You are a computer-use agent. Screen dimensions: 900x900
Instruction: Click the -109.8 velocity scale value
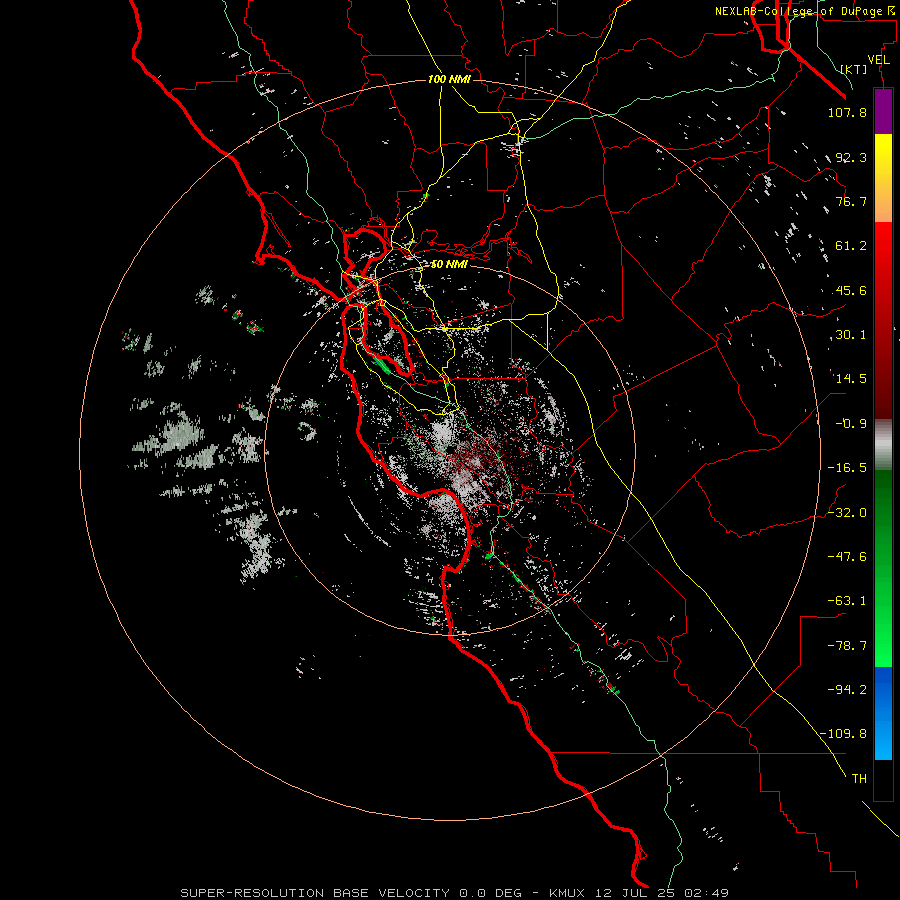click(x=844, y=734)
